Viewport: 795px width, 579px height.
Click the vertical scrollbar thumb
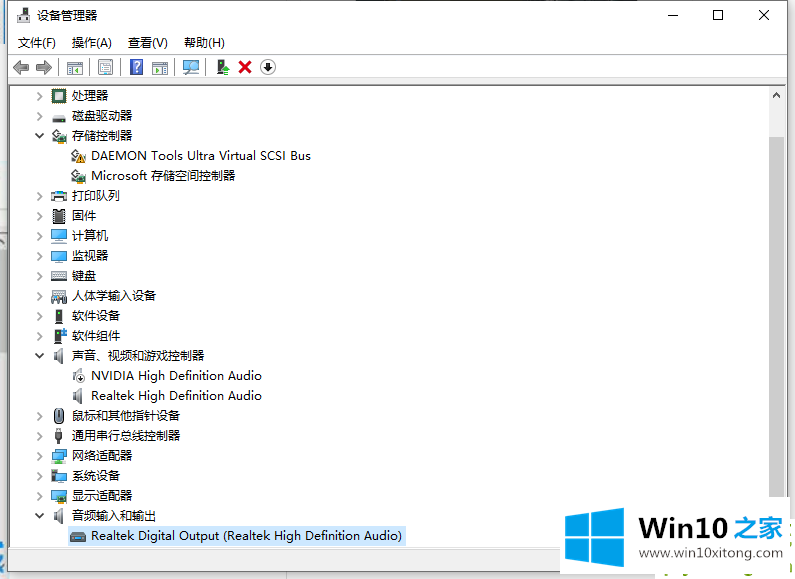pyautogui.click(x=776, y=317)
